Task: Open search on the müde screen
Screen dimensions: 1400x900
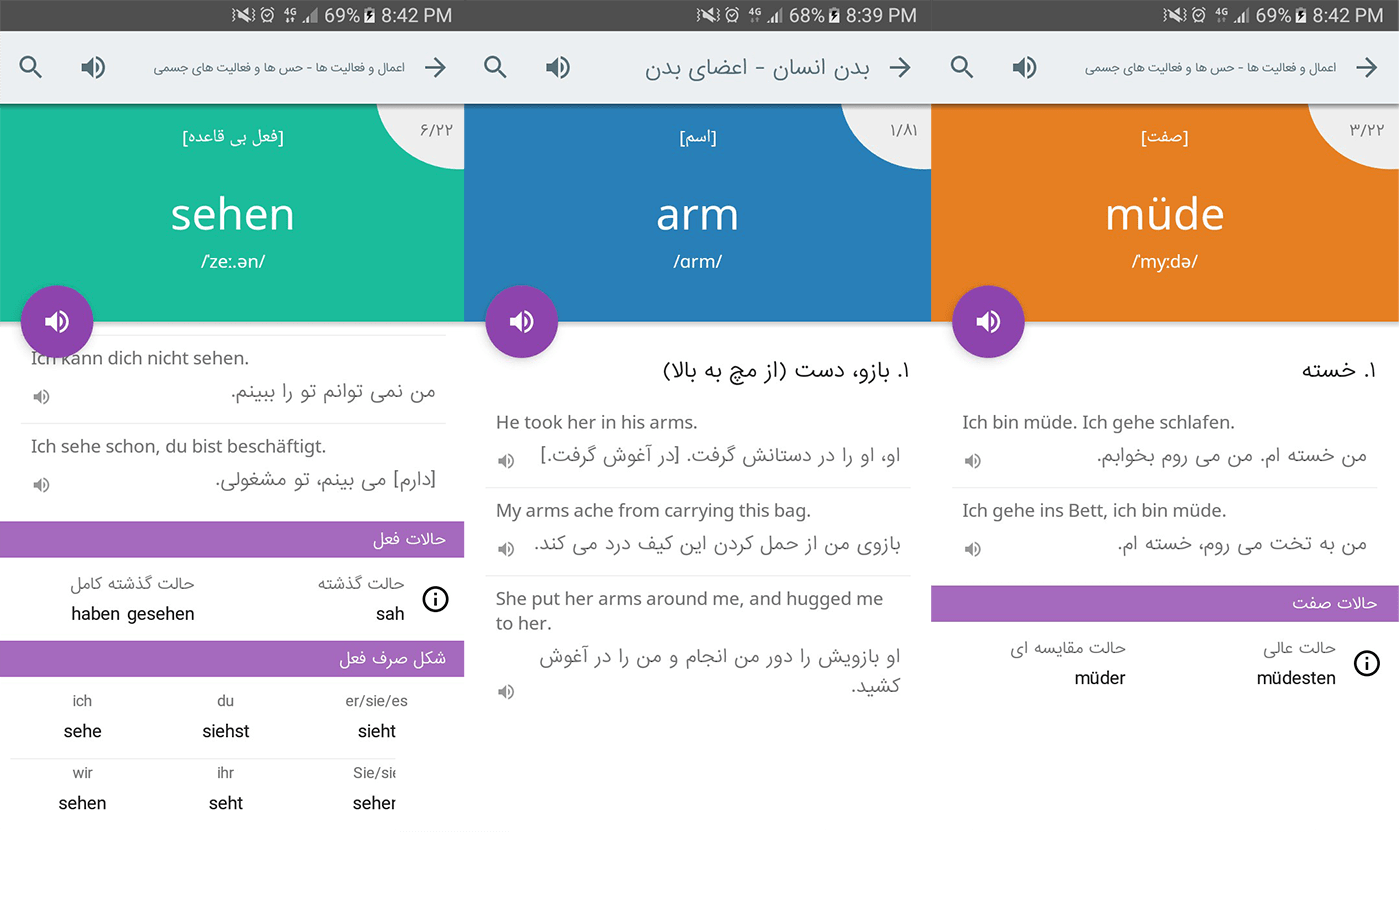Action: (x=962, y=67)
